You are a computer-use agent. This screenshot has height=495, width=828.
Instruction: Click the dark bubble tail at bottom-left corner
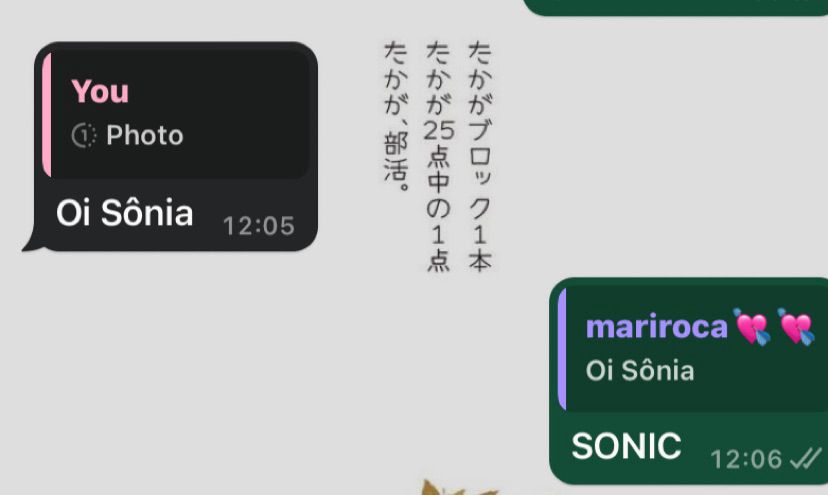(31, 242)
